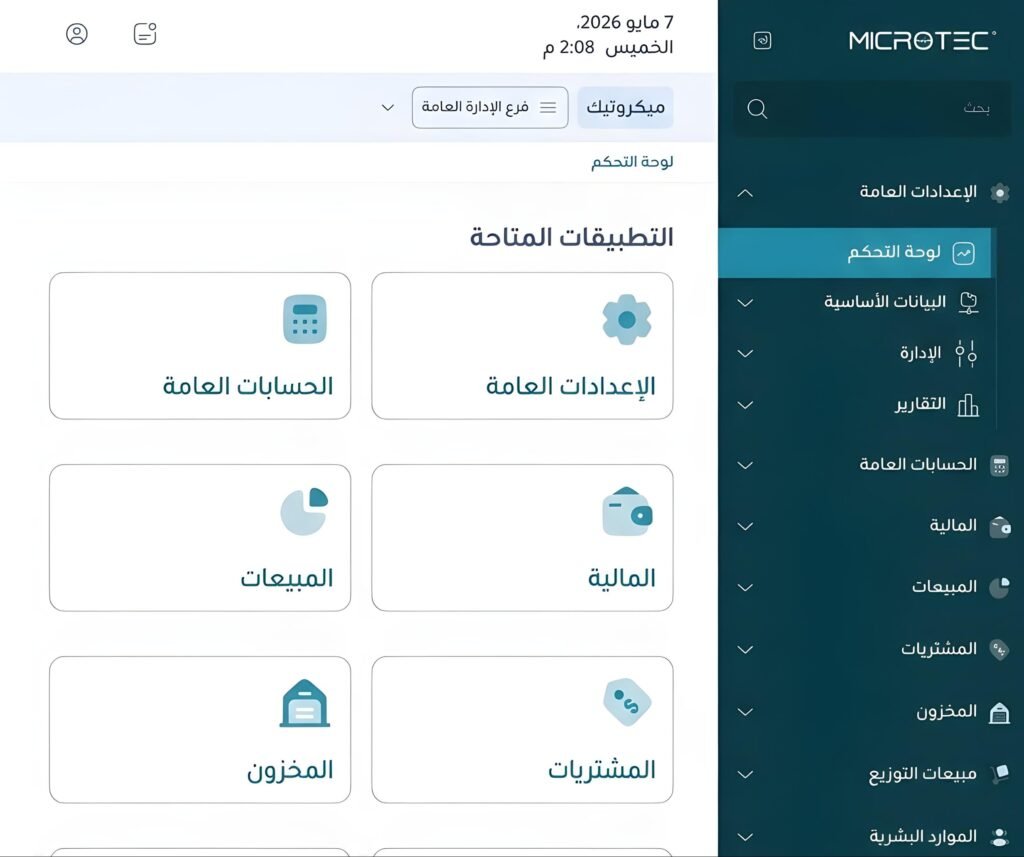Open the الحسابات العامة application card
Viewport: 1024px width, 857px height.
point(200,346)
